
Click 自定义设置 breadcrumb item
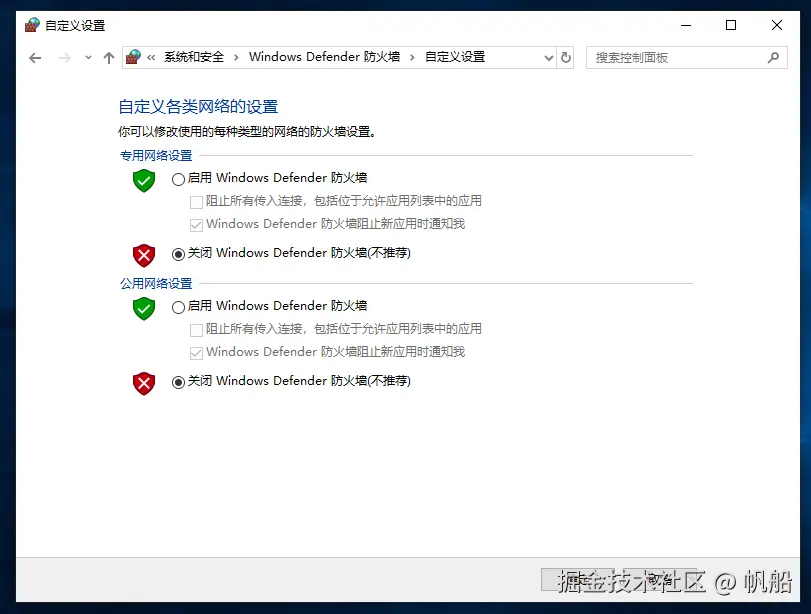(x=455, y=57)
